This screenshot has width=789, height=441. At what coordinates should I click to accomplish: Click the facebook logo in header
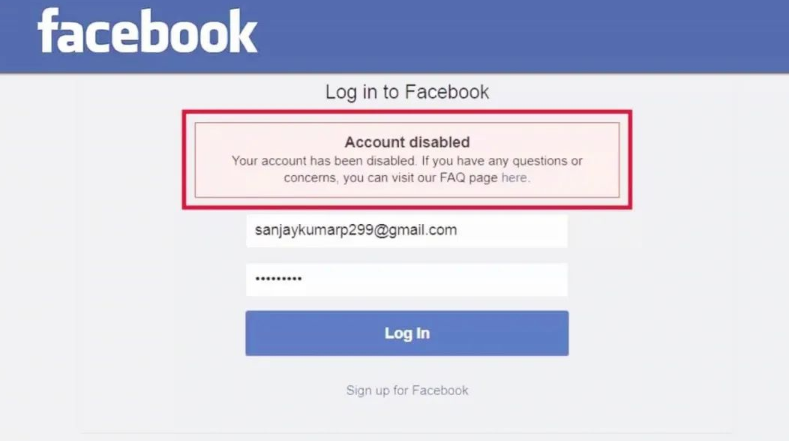(147, 31)
